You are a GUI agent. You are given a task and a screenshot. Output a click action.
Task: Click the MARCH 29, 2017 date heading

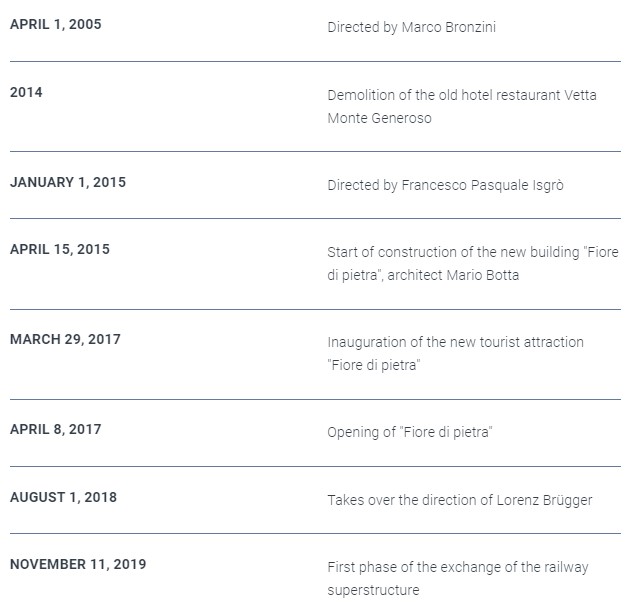pyautogui.click(x=65, y=339)
